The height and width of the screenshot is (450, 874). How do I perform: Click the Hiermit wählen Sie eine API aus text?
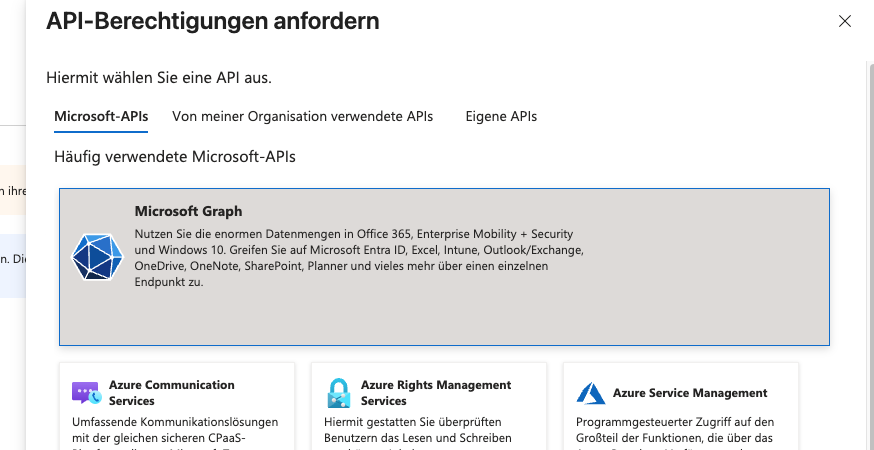159,77
